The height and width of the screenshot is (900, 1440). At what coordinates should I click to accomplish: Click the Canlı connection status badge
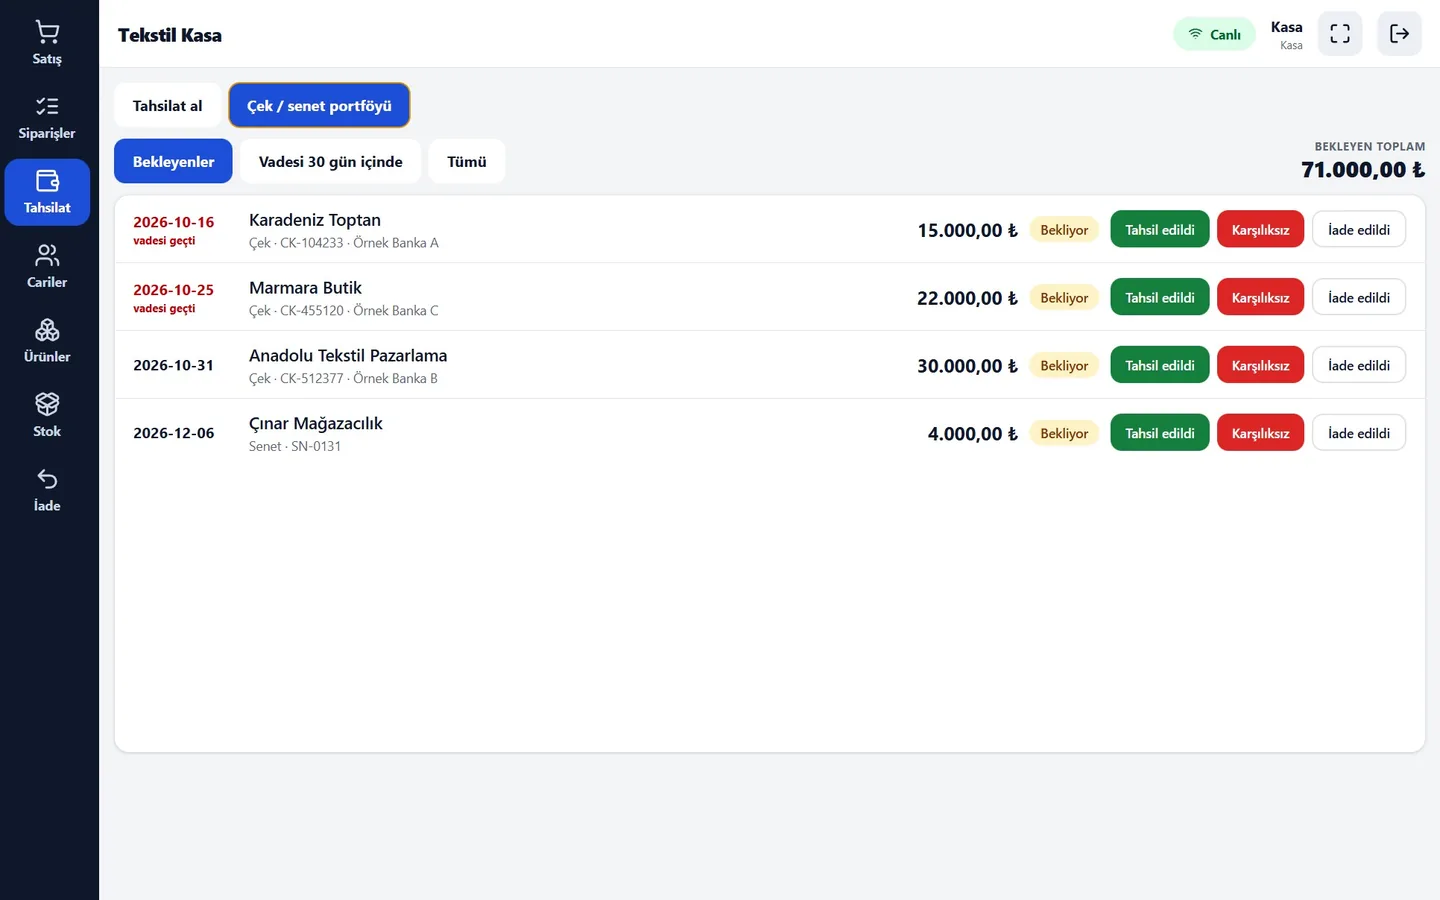click(1214, 34)
